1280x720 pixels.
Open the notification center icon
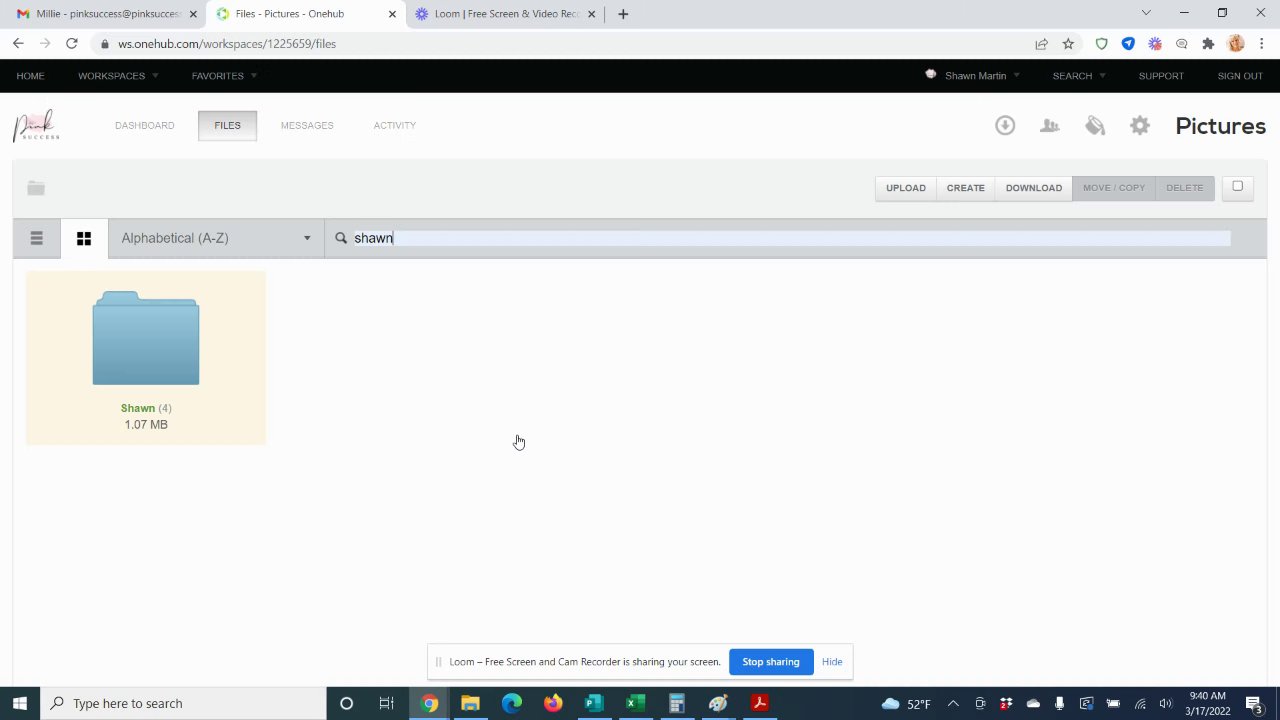click(x=1254, y=703)
